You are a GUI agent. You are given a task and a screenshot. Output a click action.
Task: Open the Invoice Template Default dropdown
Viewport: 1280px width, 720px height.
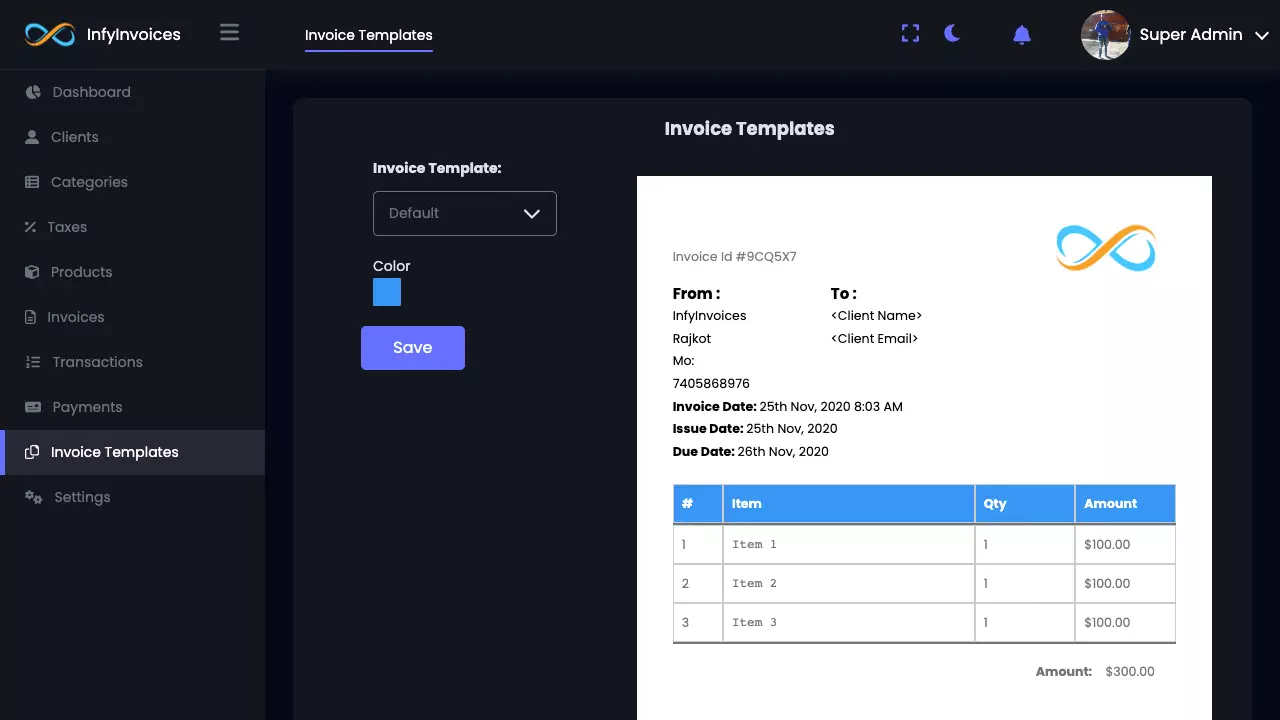[x=465, y=213]
